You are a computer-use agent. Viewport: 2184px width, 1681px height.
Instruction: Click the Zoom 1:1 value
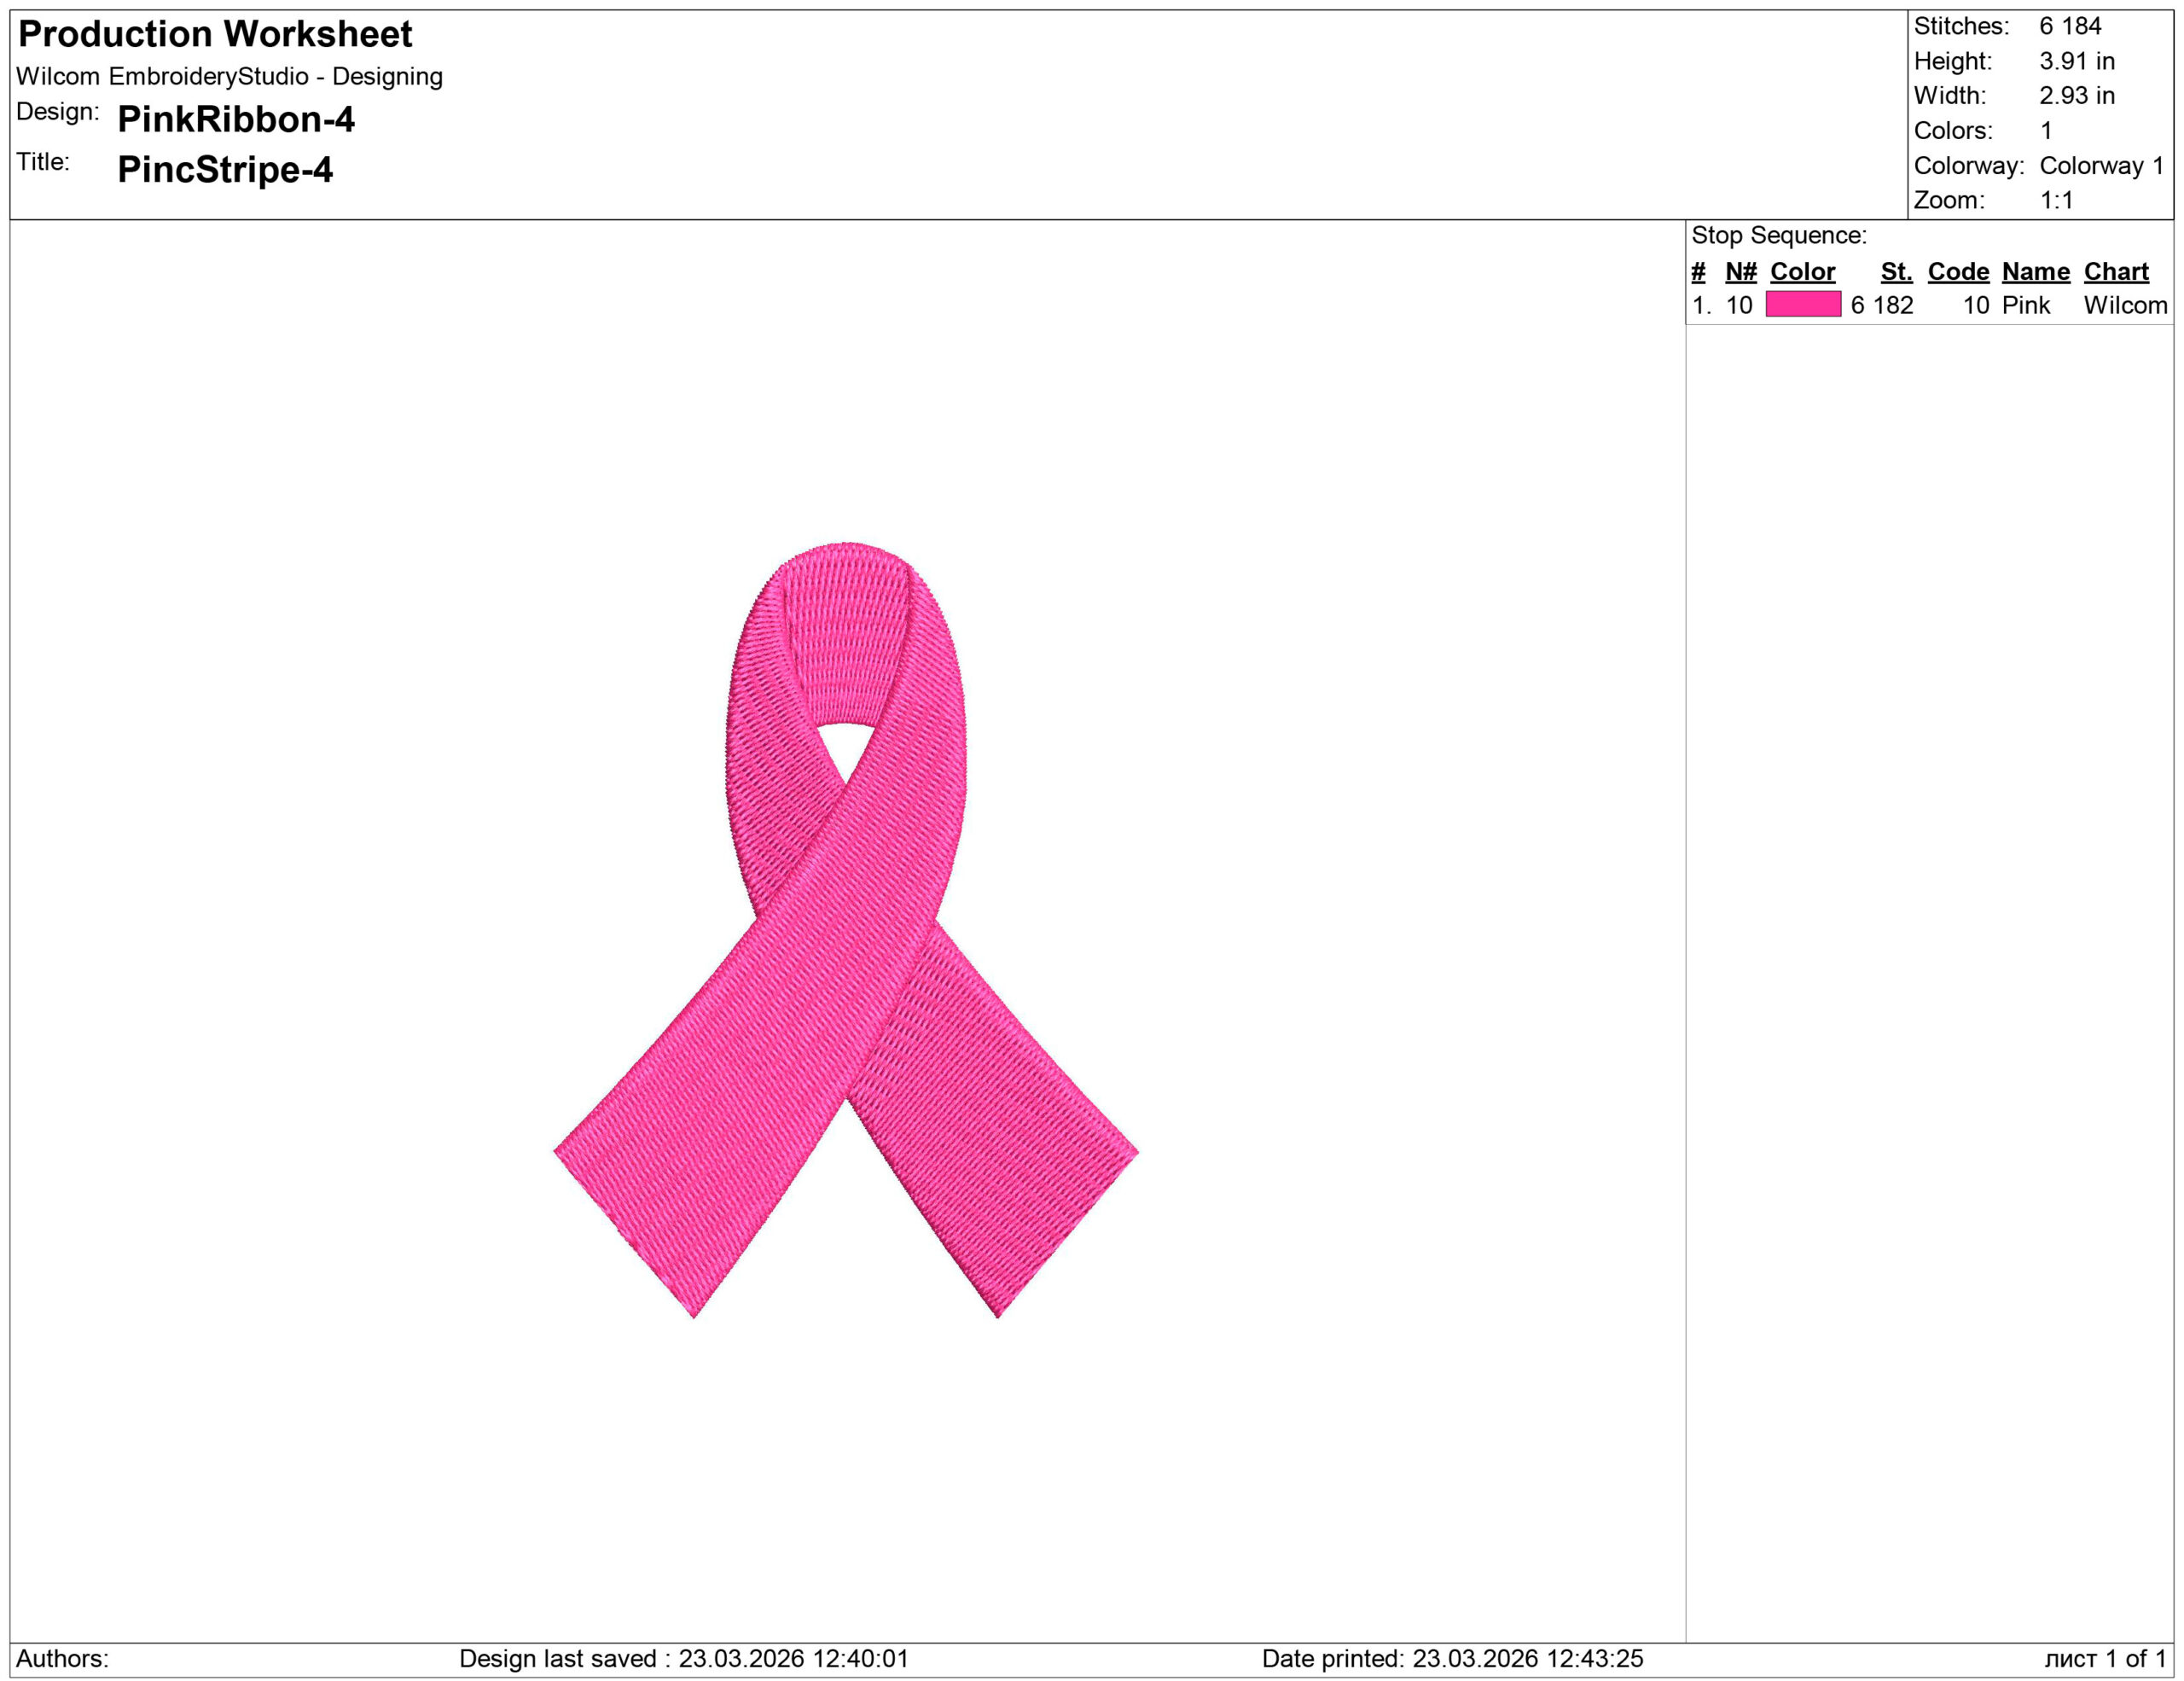2056,200
